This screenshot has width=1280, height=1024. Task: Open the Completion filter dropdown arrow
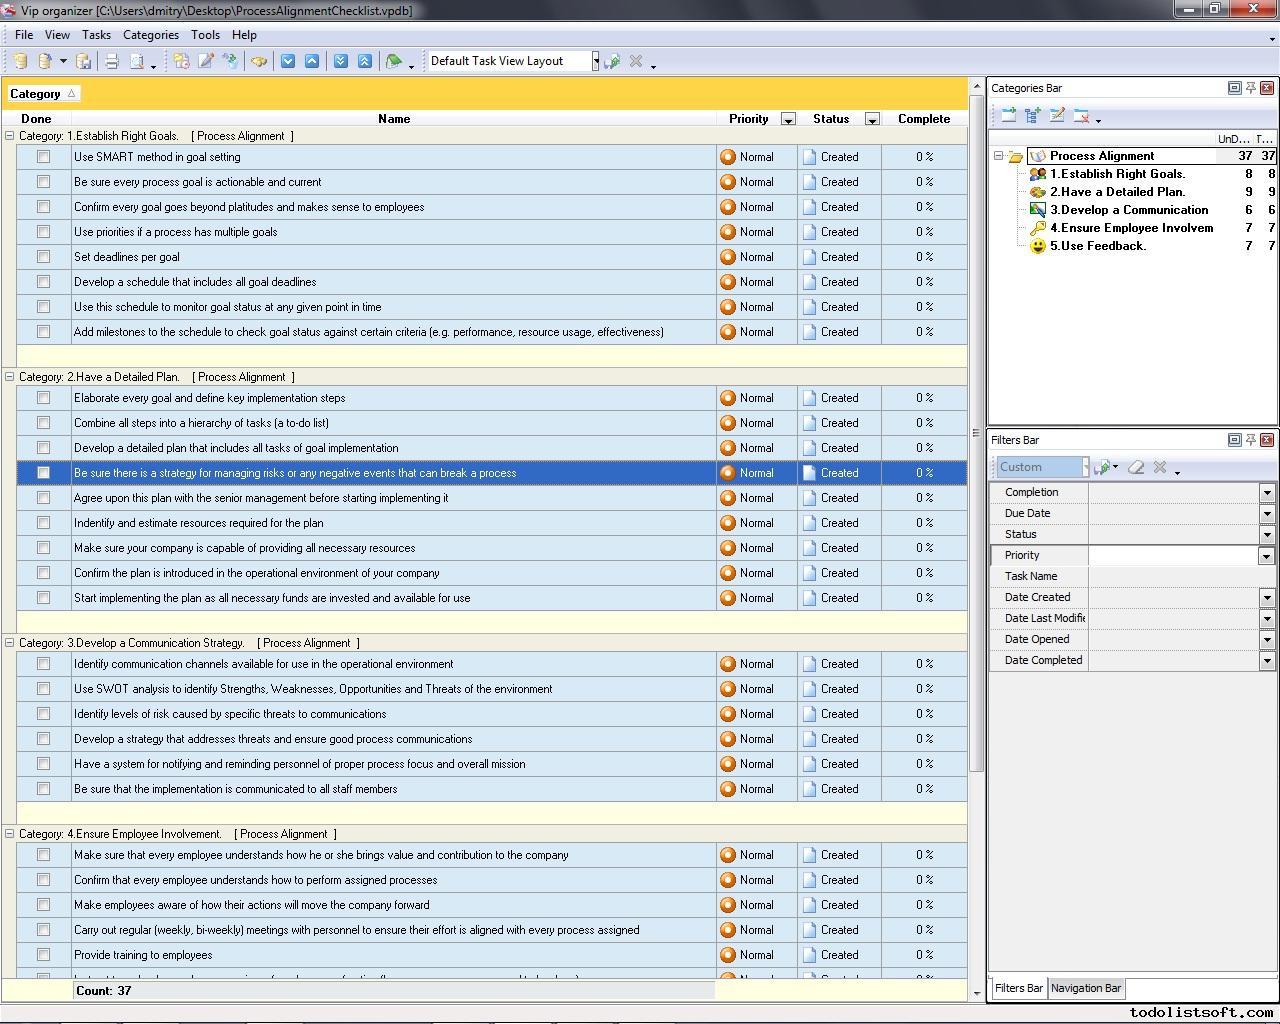[1266, 492]
